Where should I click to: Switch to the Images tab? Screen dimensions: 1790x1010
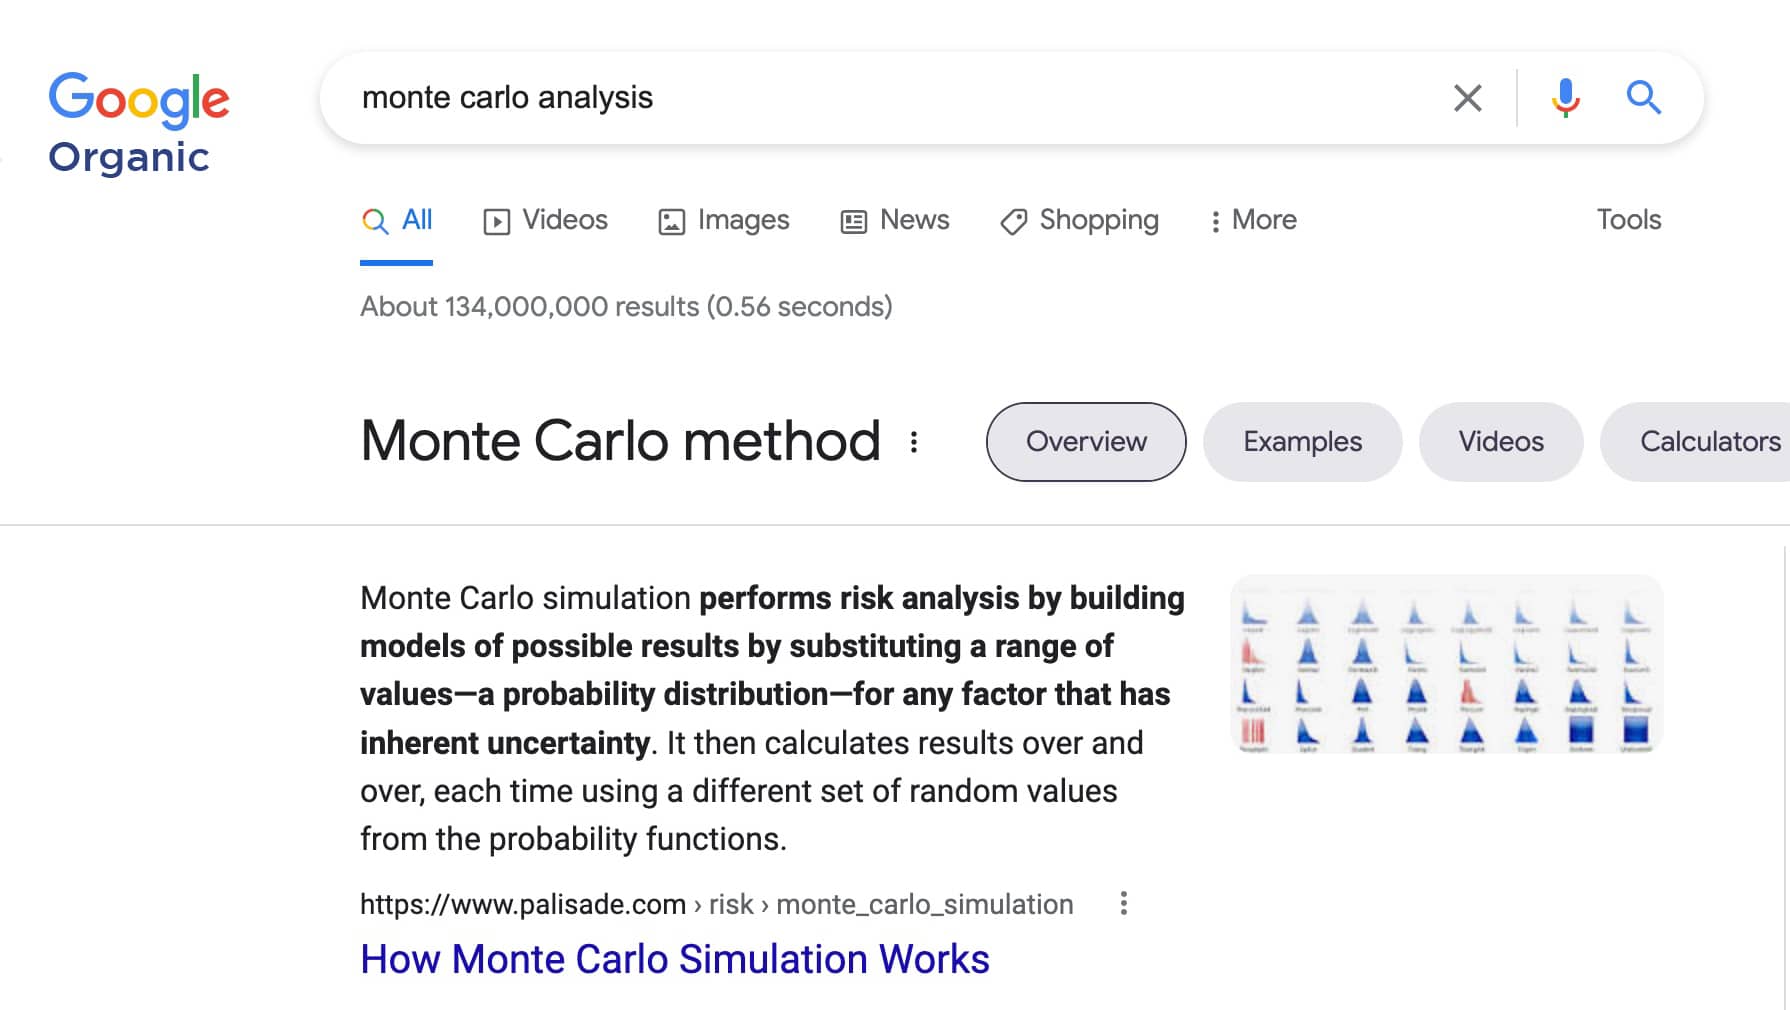click(x=724, y=220)
